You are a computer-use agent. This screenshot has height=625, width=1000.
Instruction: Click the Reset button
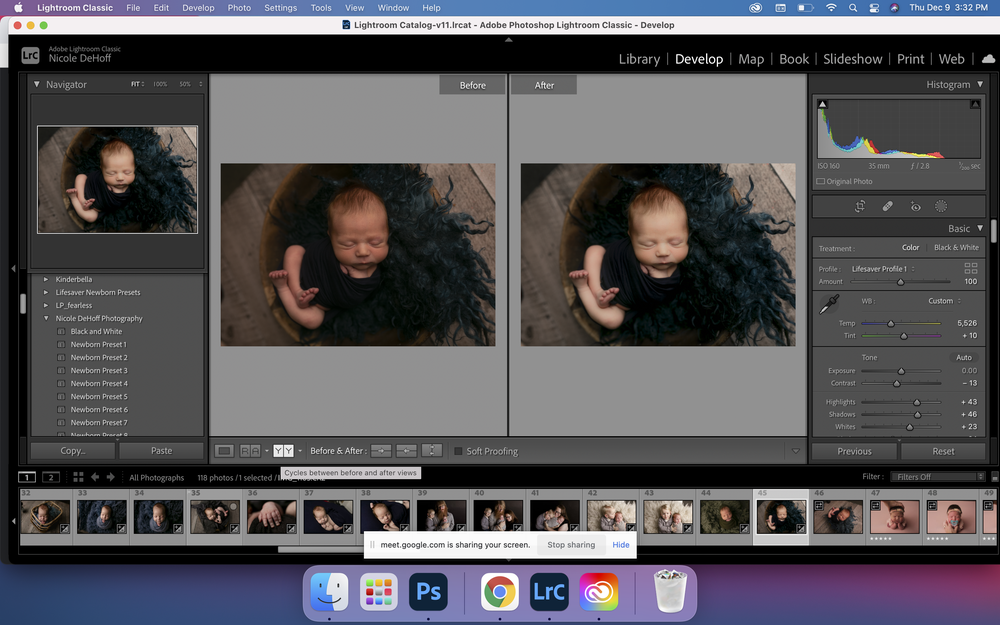[x=943, y=452]
